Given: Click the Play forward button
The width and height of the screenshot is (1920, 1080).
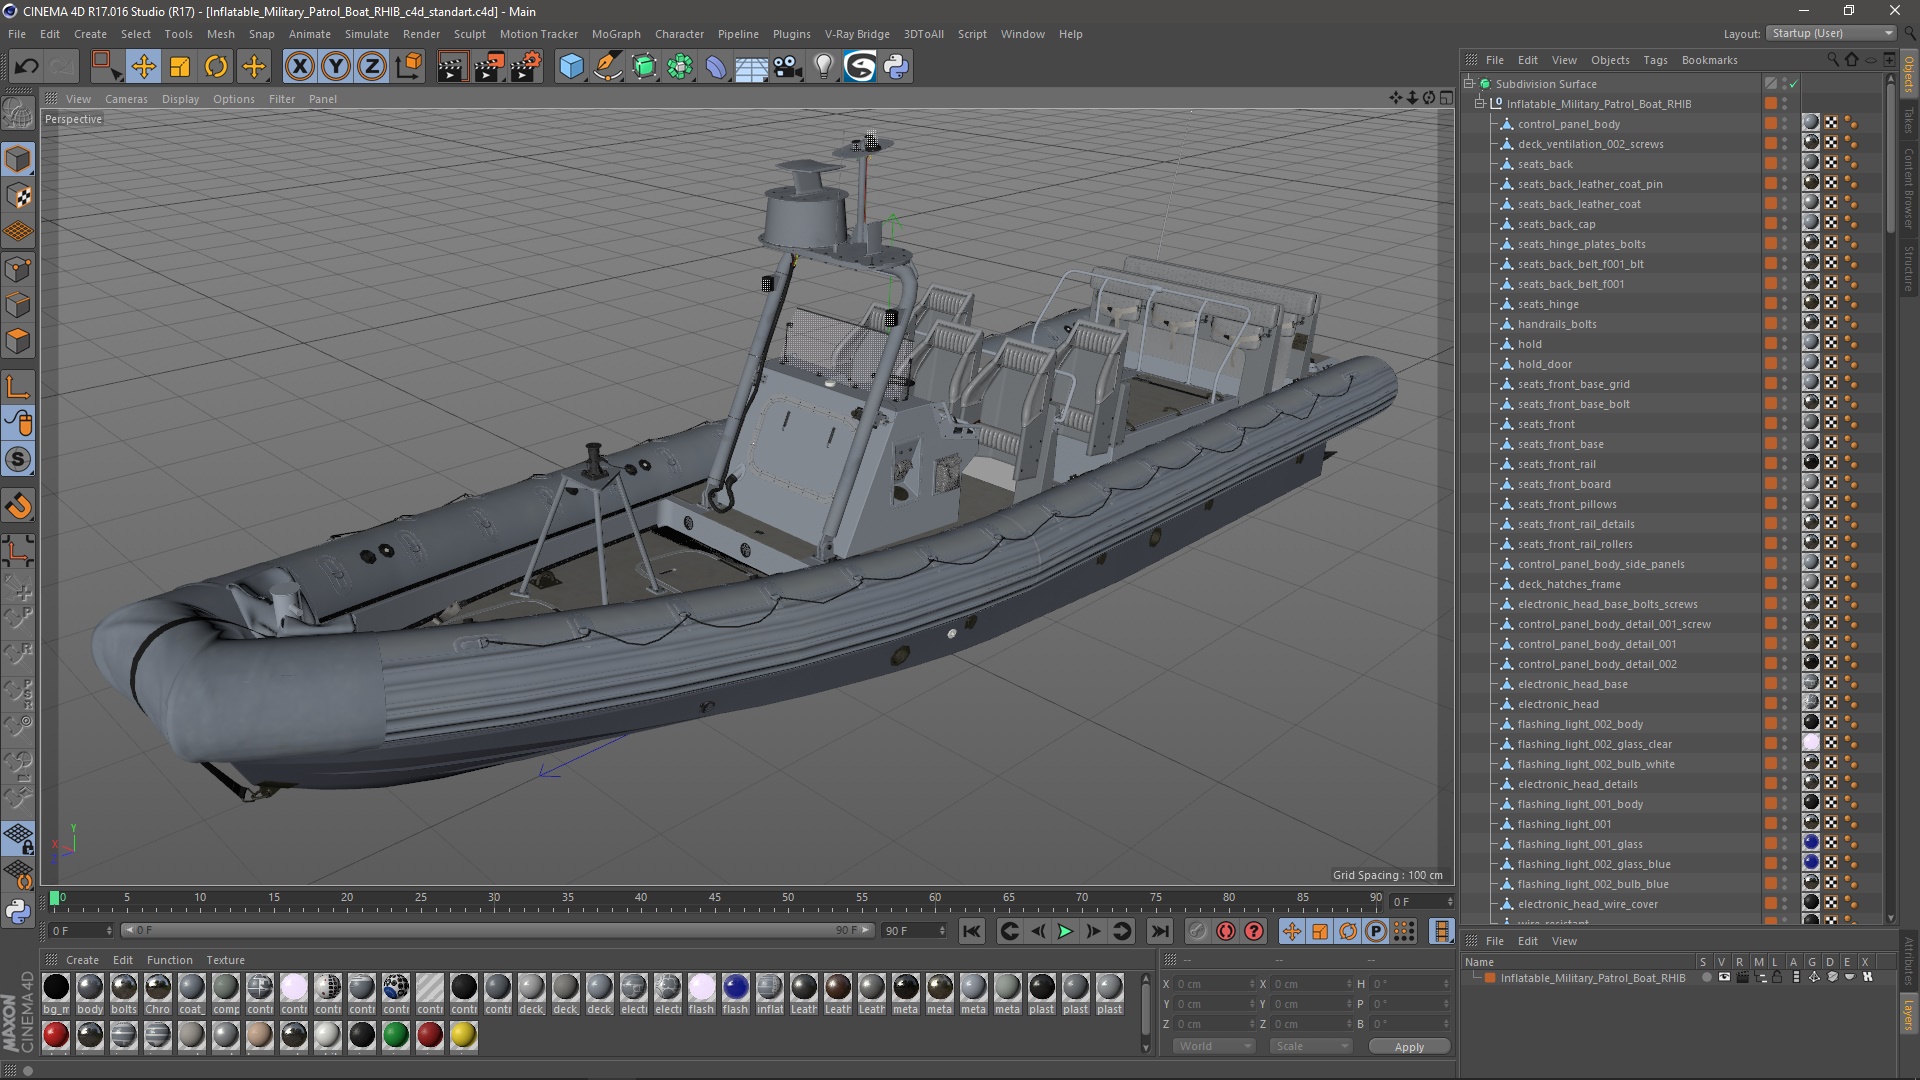Looking at the screenshot, I should (1065, 931).
